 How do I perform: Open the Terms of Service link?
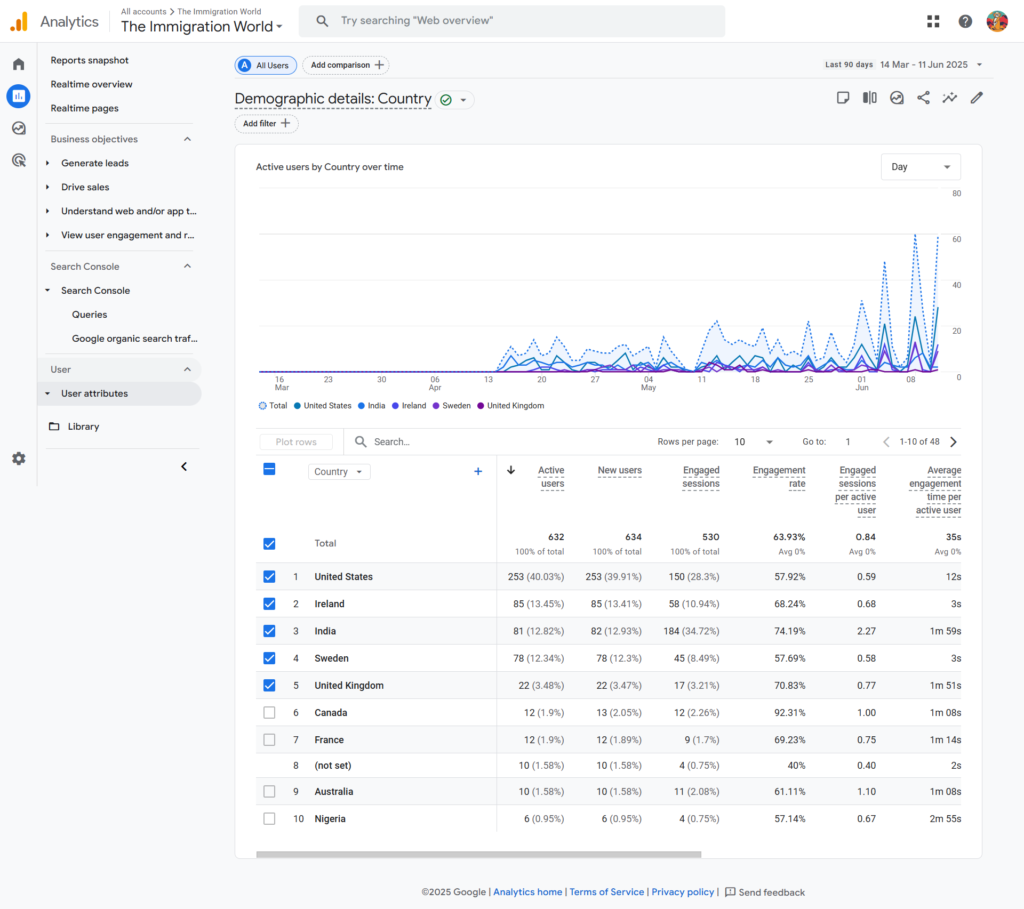[607, 892]
